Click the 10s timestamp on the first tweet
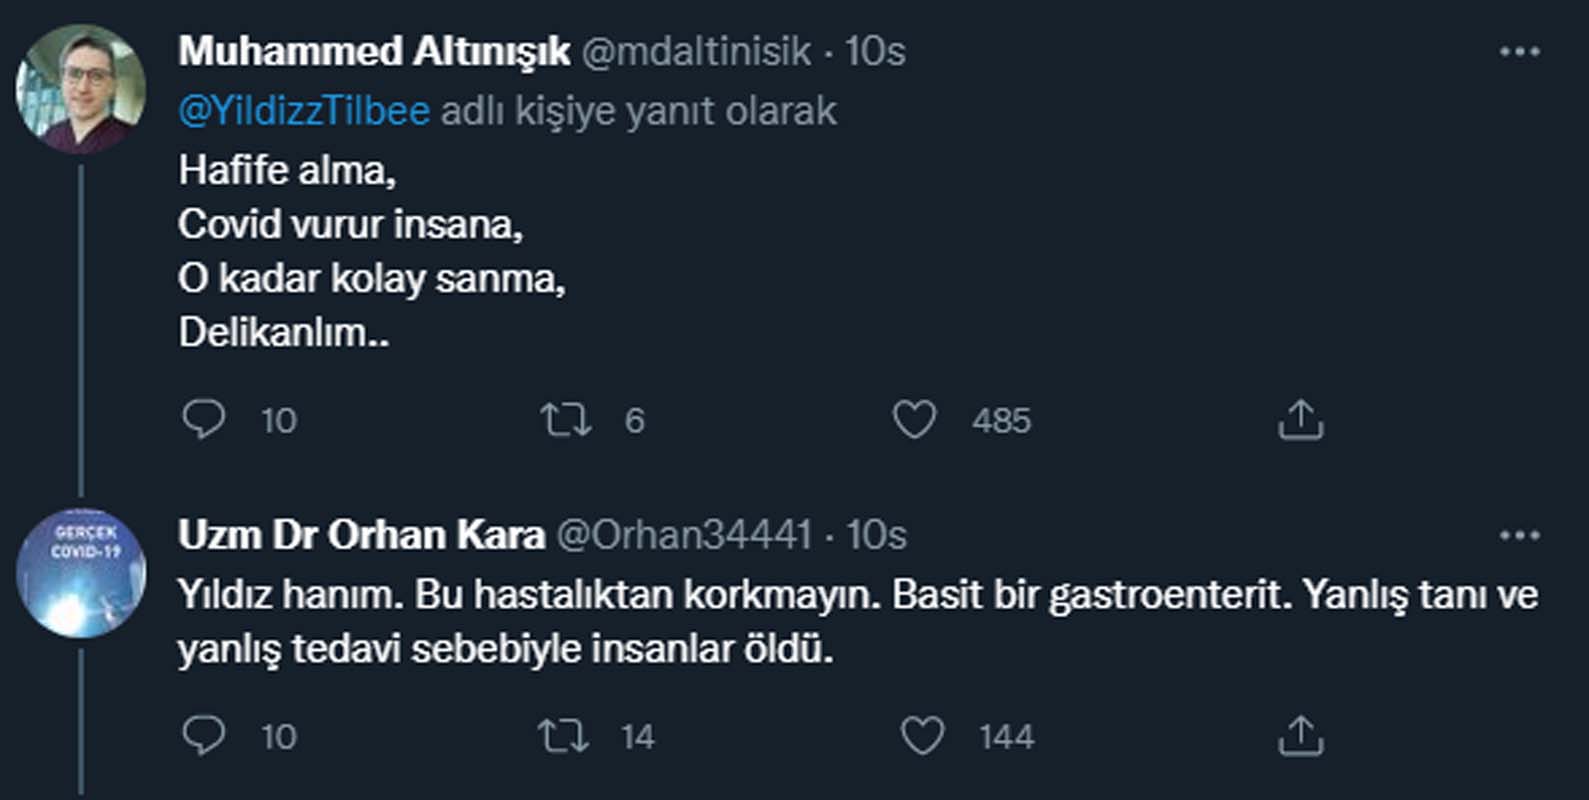This screenshot has width=1589, height=800. point(875,53)
